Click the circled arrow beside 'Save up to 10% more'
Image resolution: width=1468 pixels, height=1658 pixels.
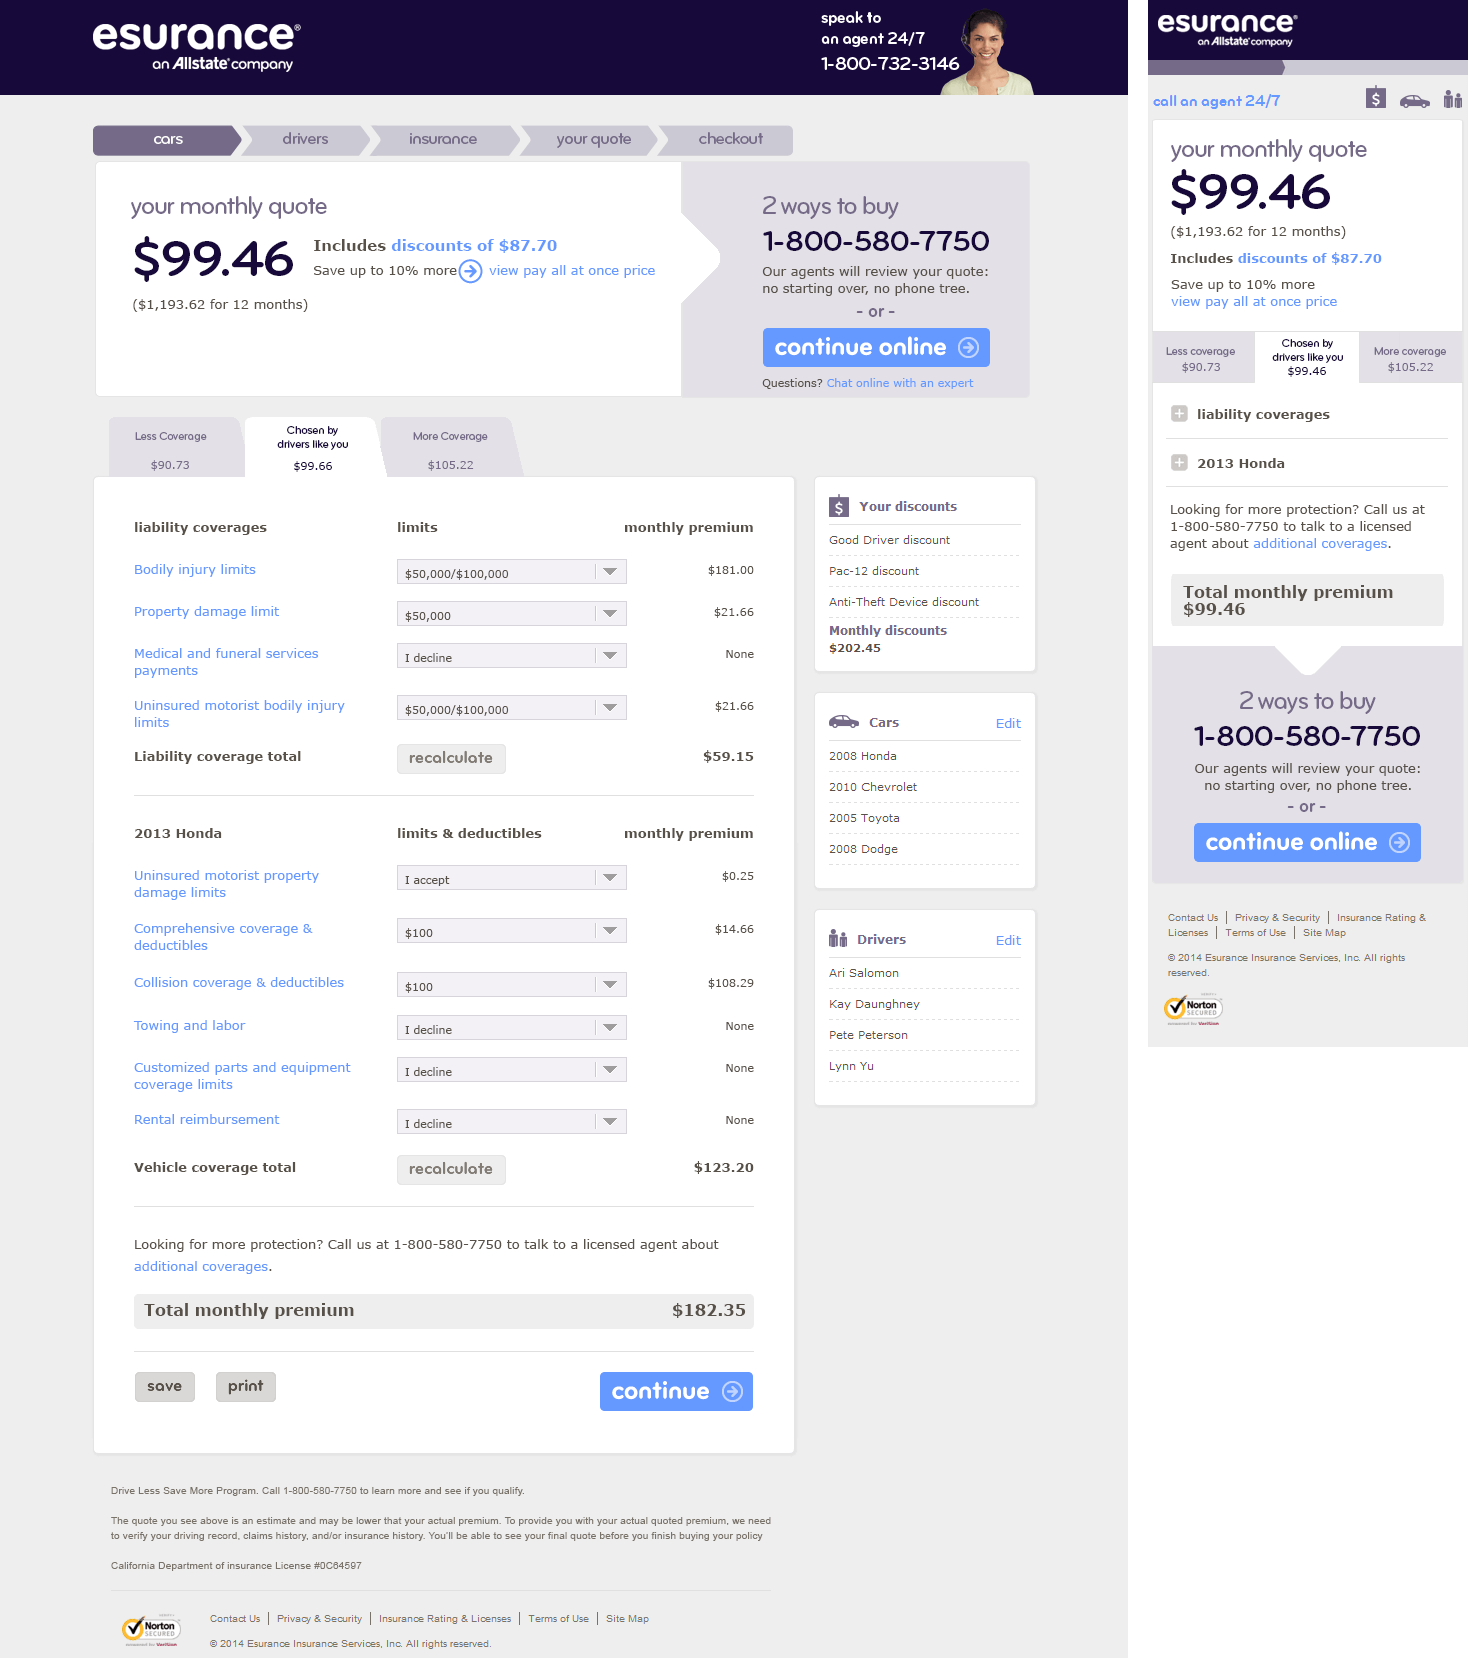pos(470,271)
